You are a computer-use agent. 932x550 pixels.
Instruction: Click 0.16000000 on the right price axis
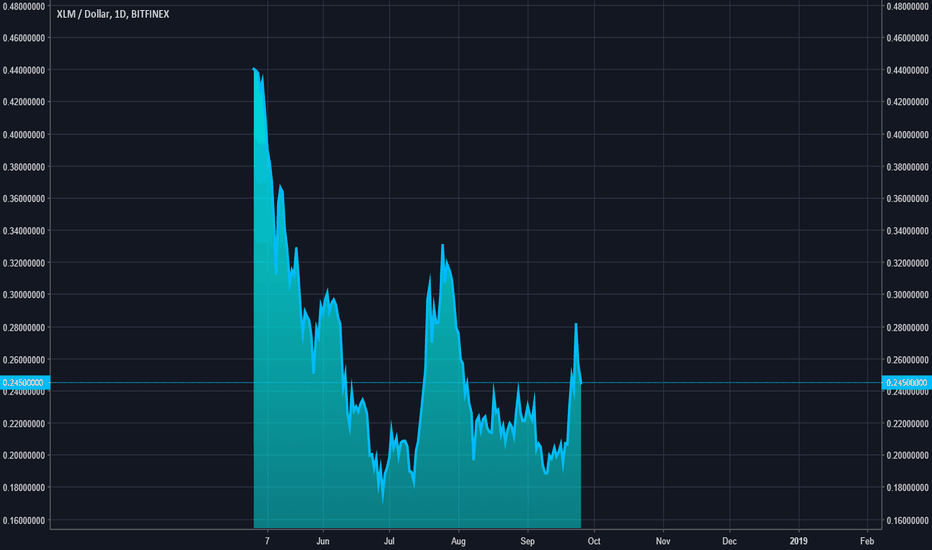point(907,520)
